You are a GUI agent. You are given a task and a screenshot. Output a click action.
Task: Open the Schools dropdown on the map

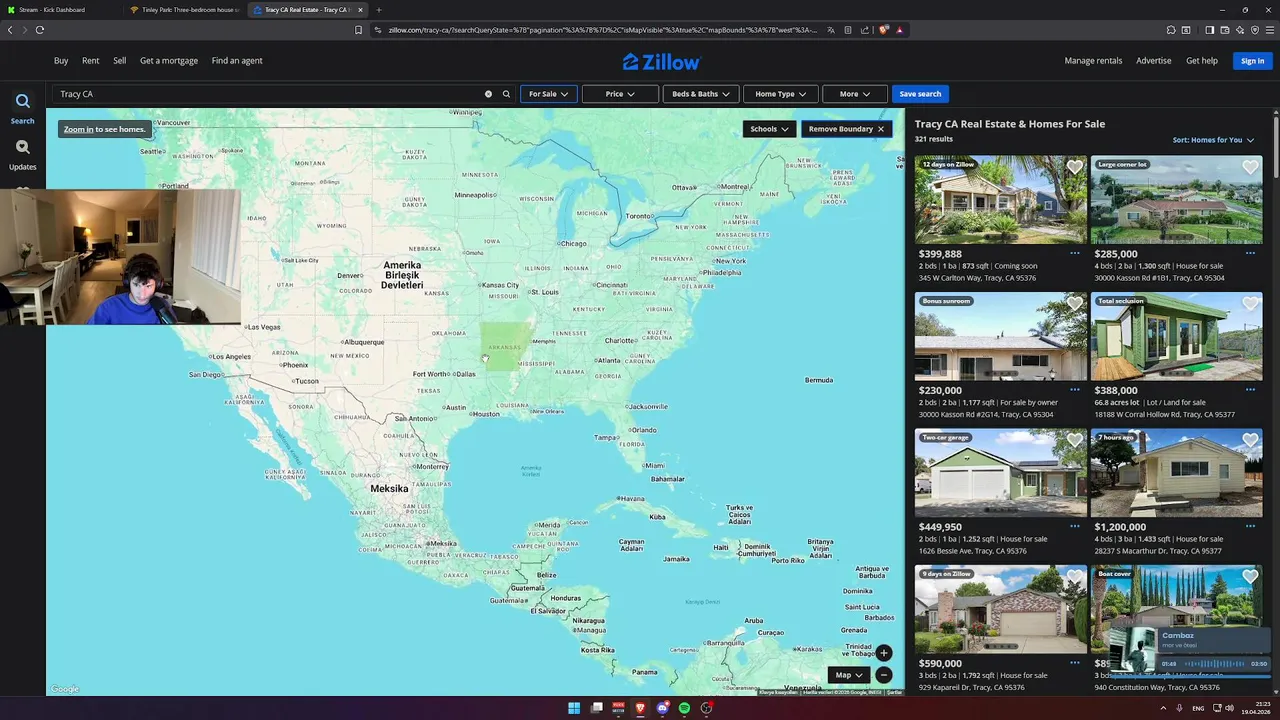click(770, 129)
